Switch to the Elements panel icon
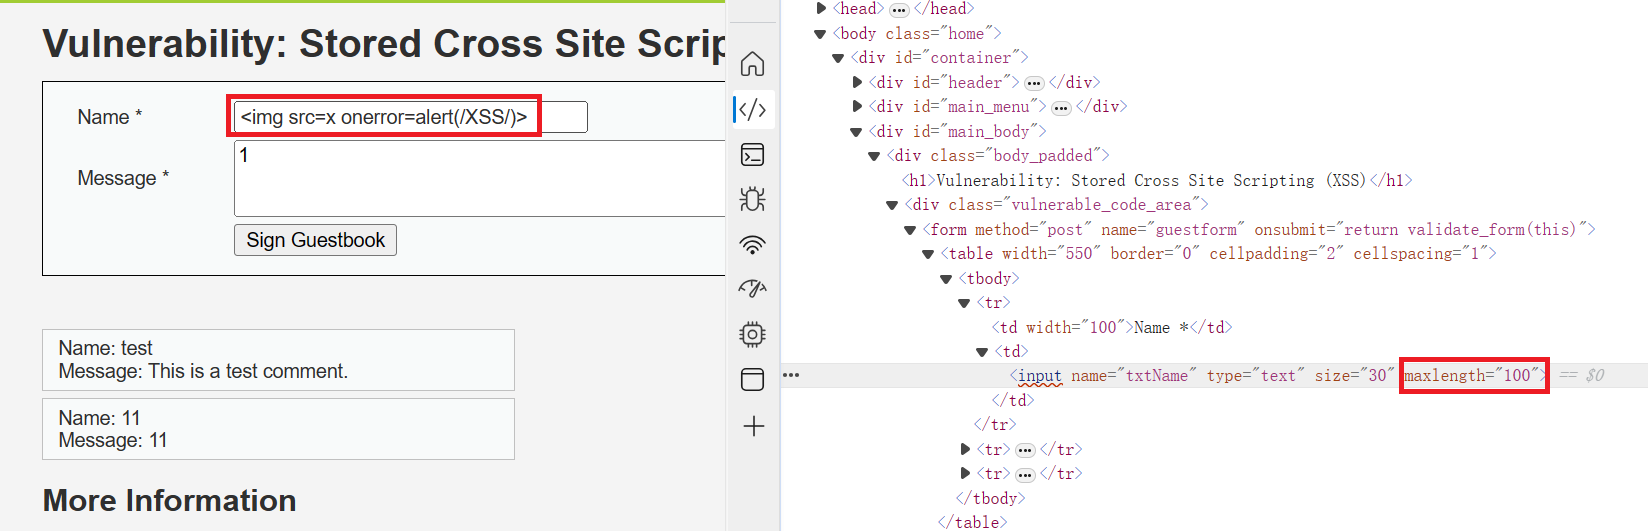This screenshot has height=531, width=1648. pos(752,109)
